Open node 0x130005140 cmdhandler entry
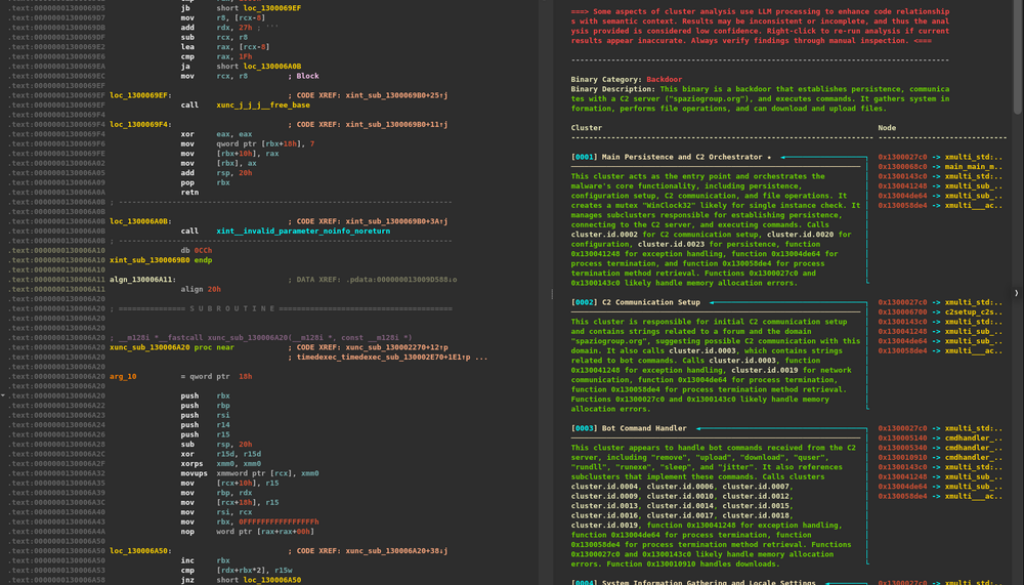 [940, 438]
